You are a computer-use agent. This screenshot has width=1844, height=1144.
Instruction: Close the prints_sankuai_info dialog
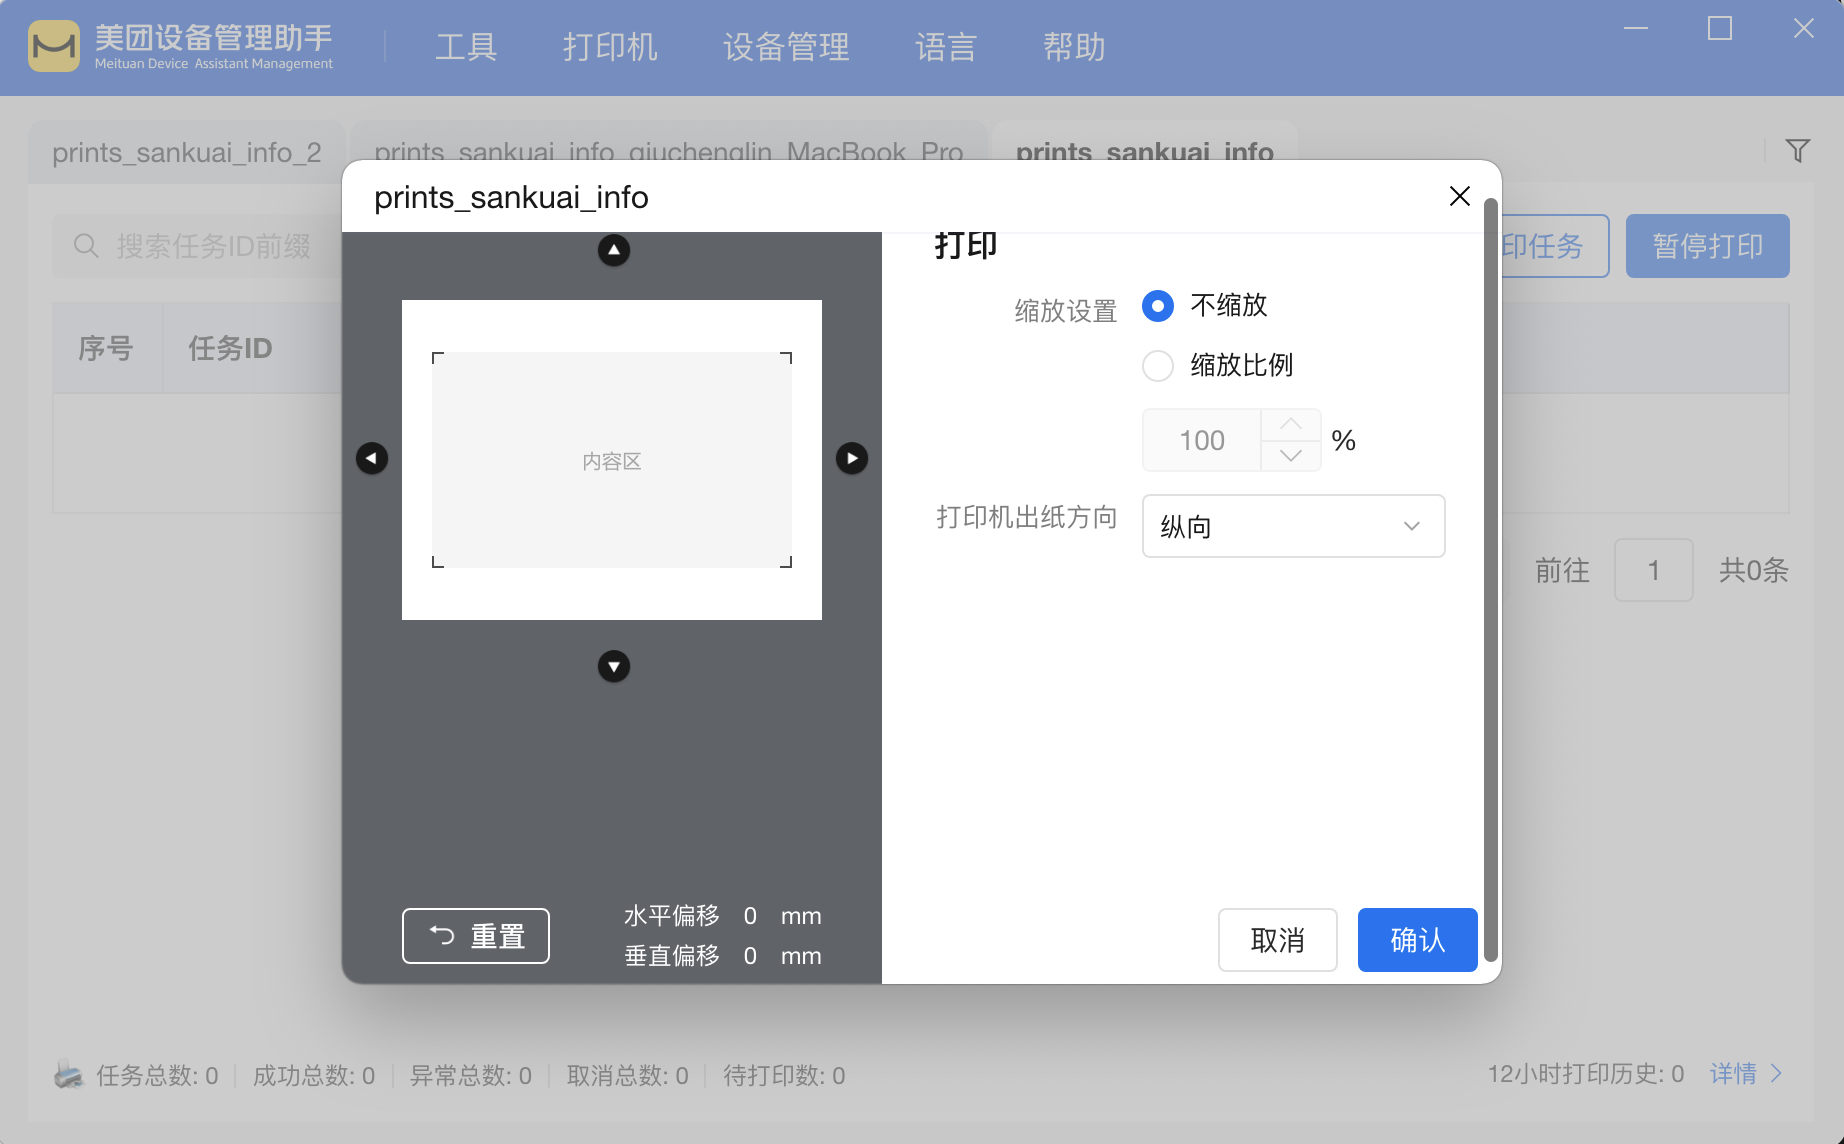(x=1459, y=196)
